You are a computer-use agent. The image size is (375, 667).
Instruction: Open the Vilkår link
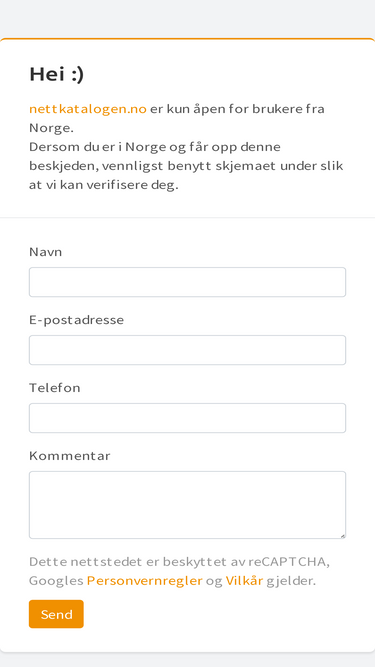click(x=244, y=581)
